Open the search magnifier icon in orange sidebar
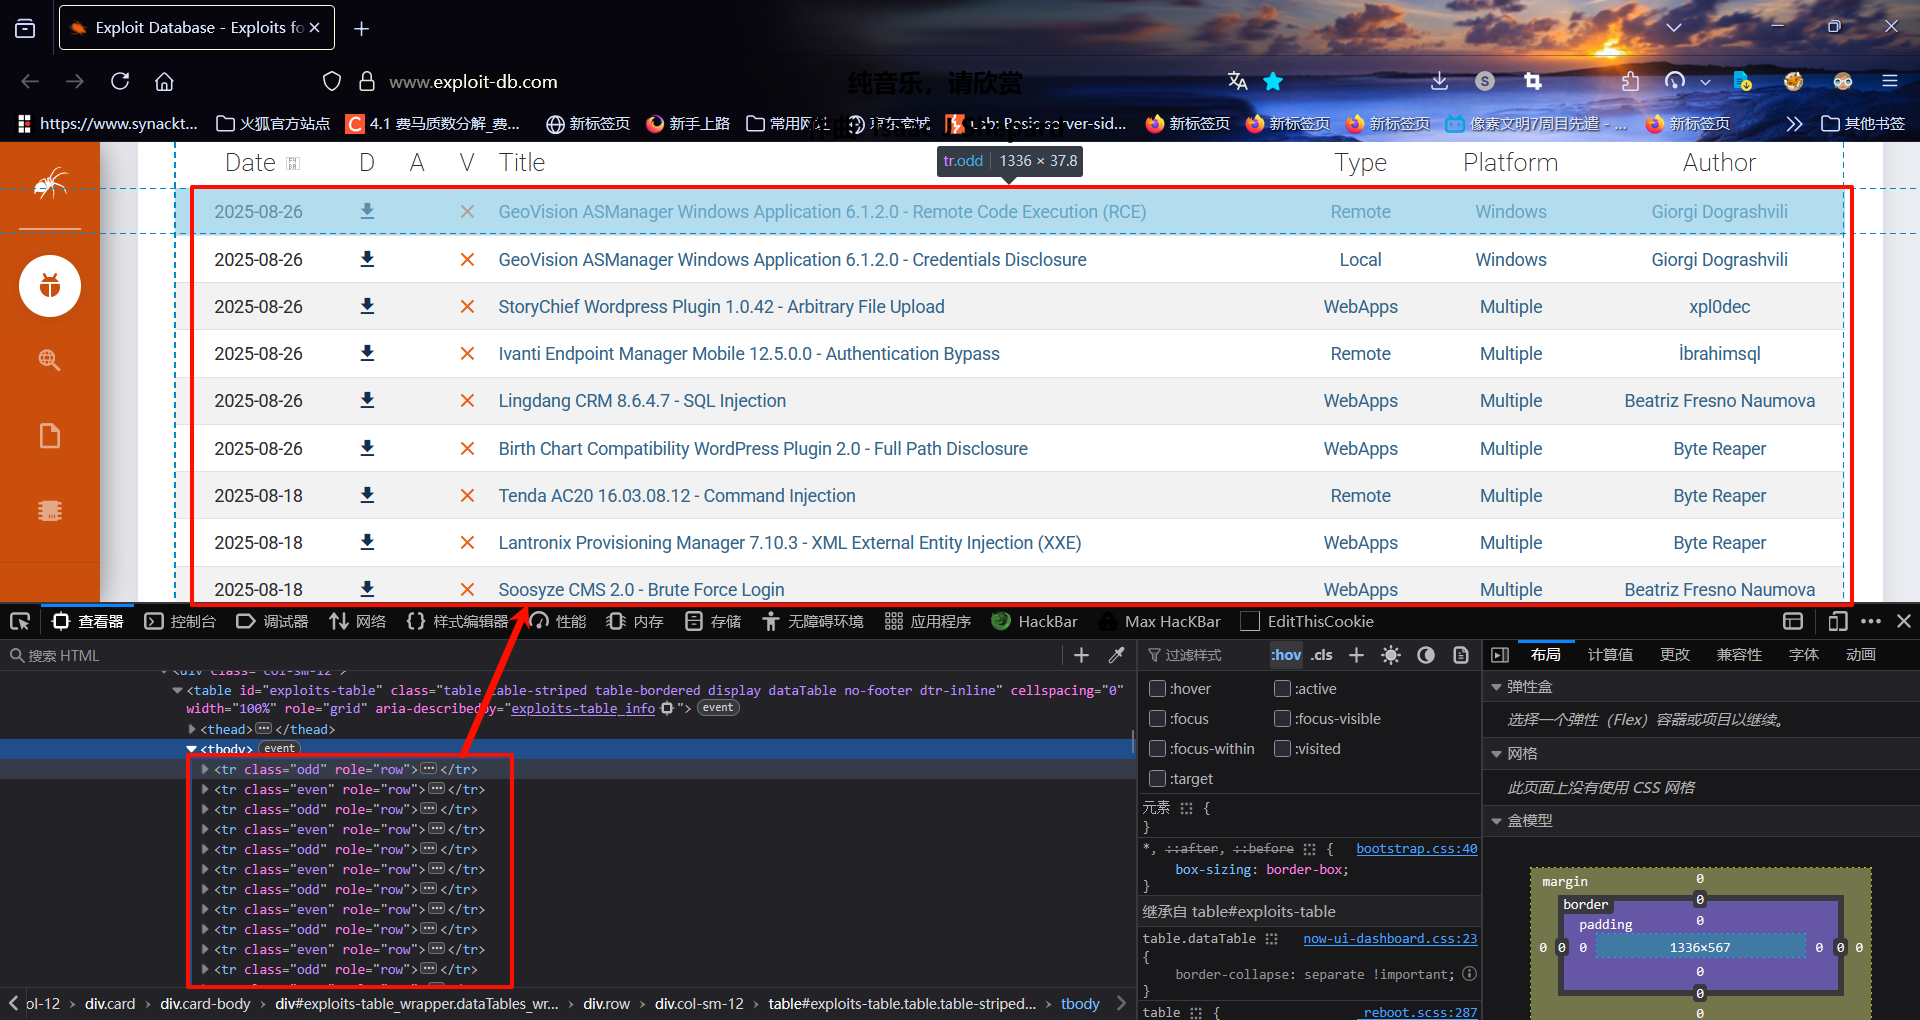1920x1020 pixels. pyautogui.click(x=49, y=360)
